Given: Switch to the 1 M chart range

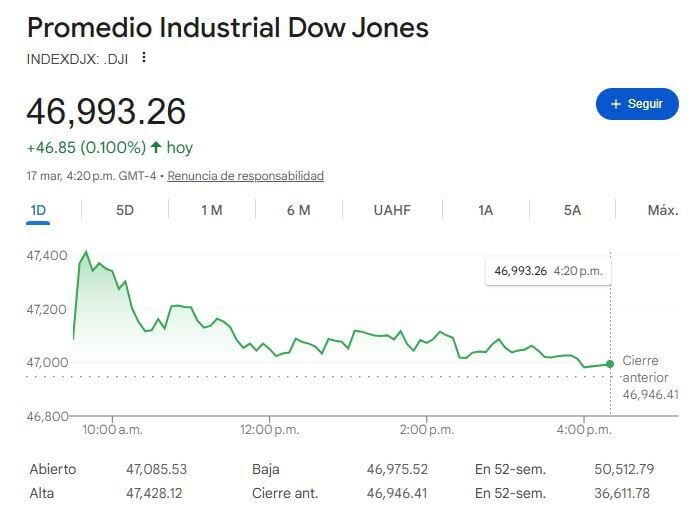Looking at the screenshot, I should point(211,210).
